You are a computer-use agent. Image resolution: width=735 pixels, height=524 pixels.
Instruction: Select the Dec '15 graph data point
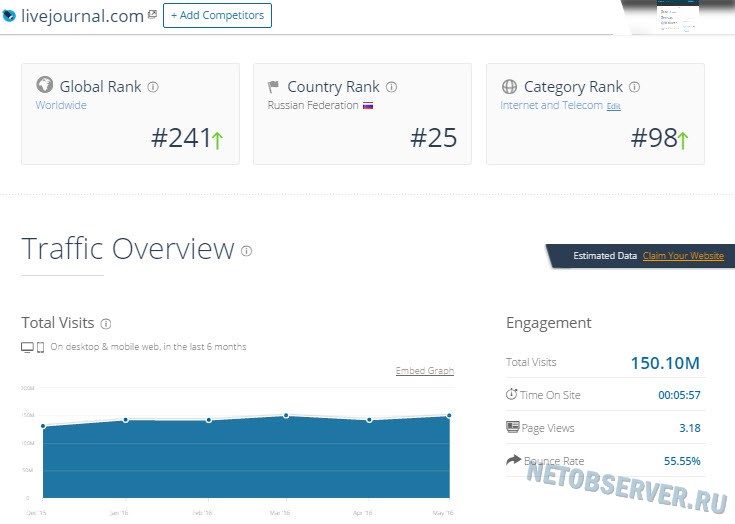pyautogui.click(x=43, y=426)
